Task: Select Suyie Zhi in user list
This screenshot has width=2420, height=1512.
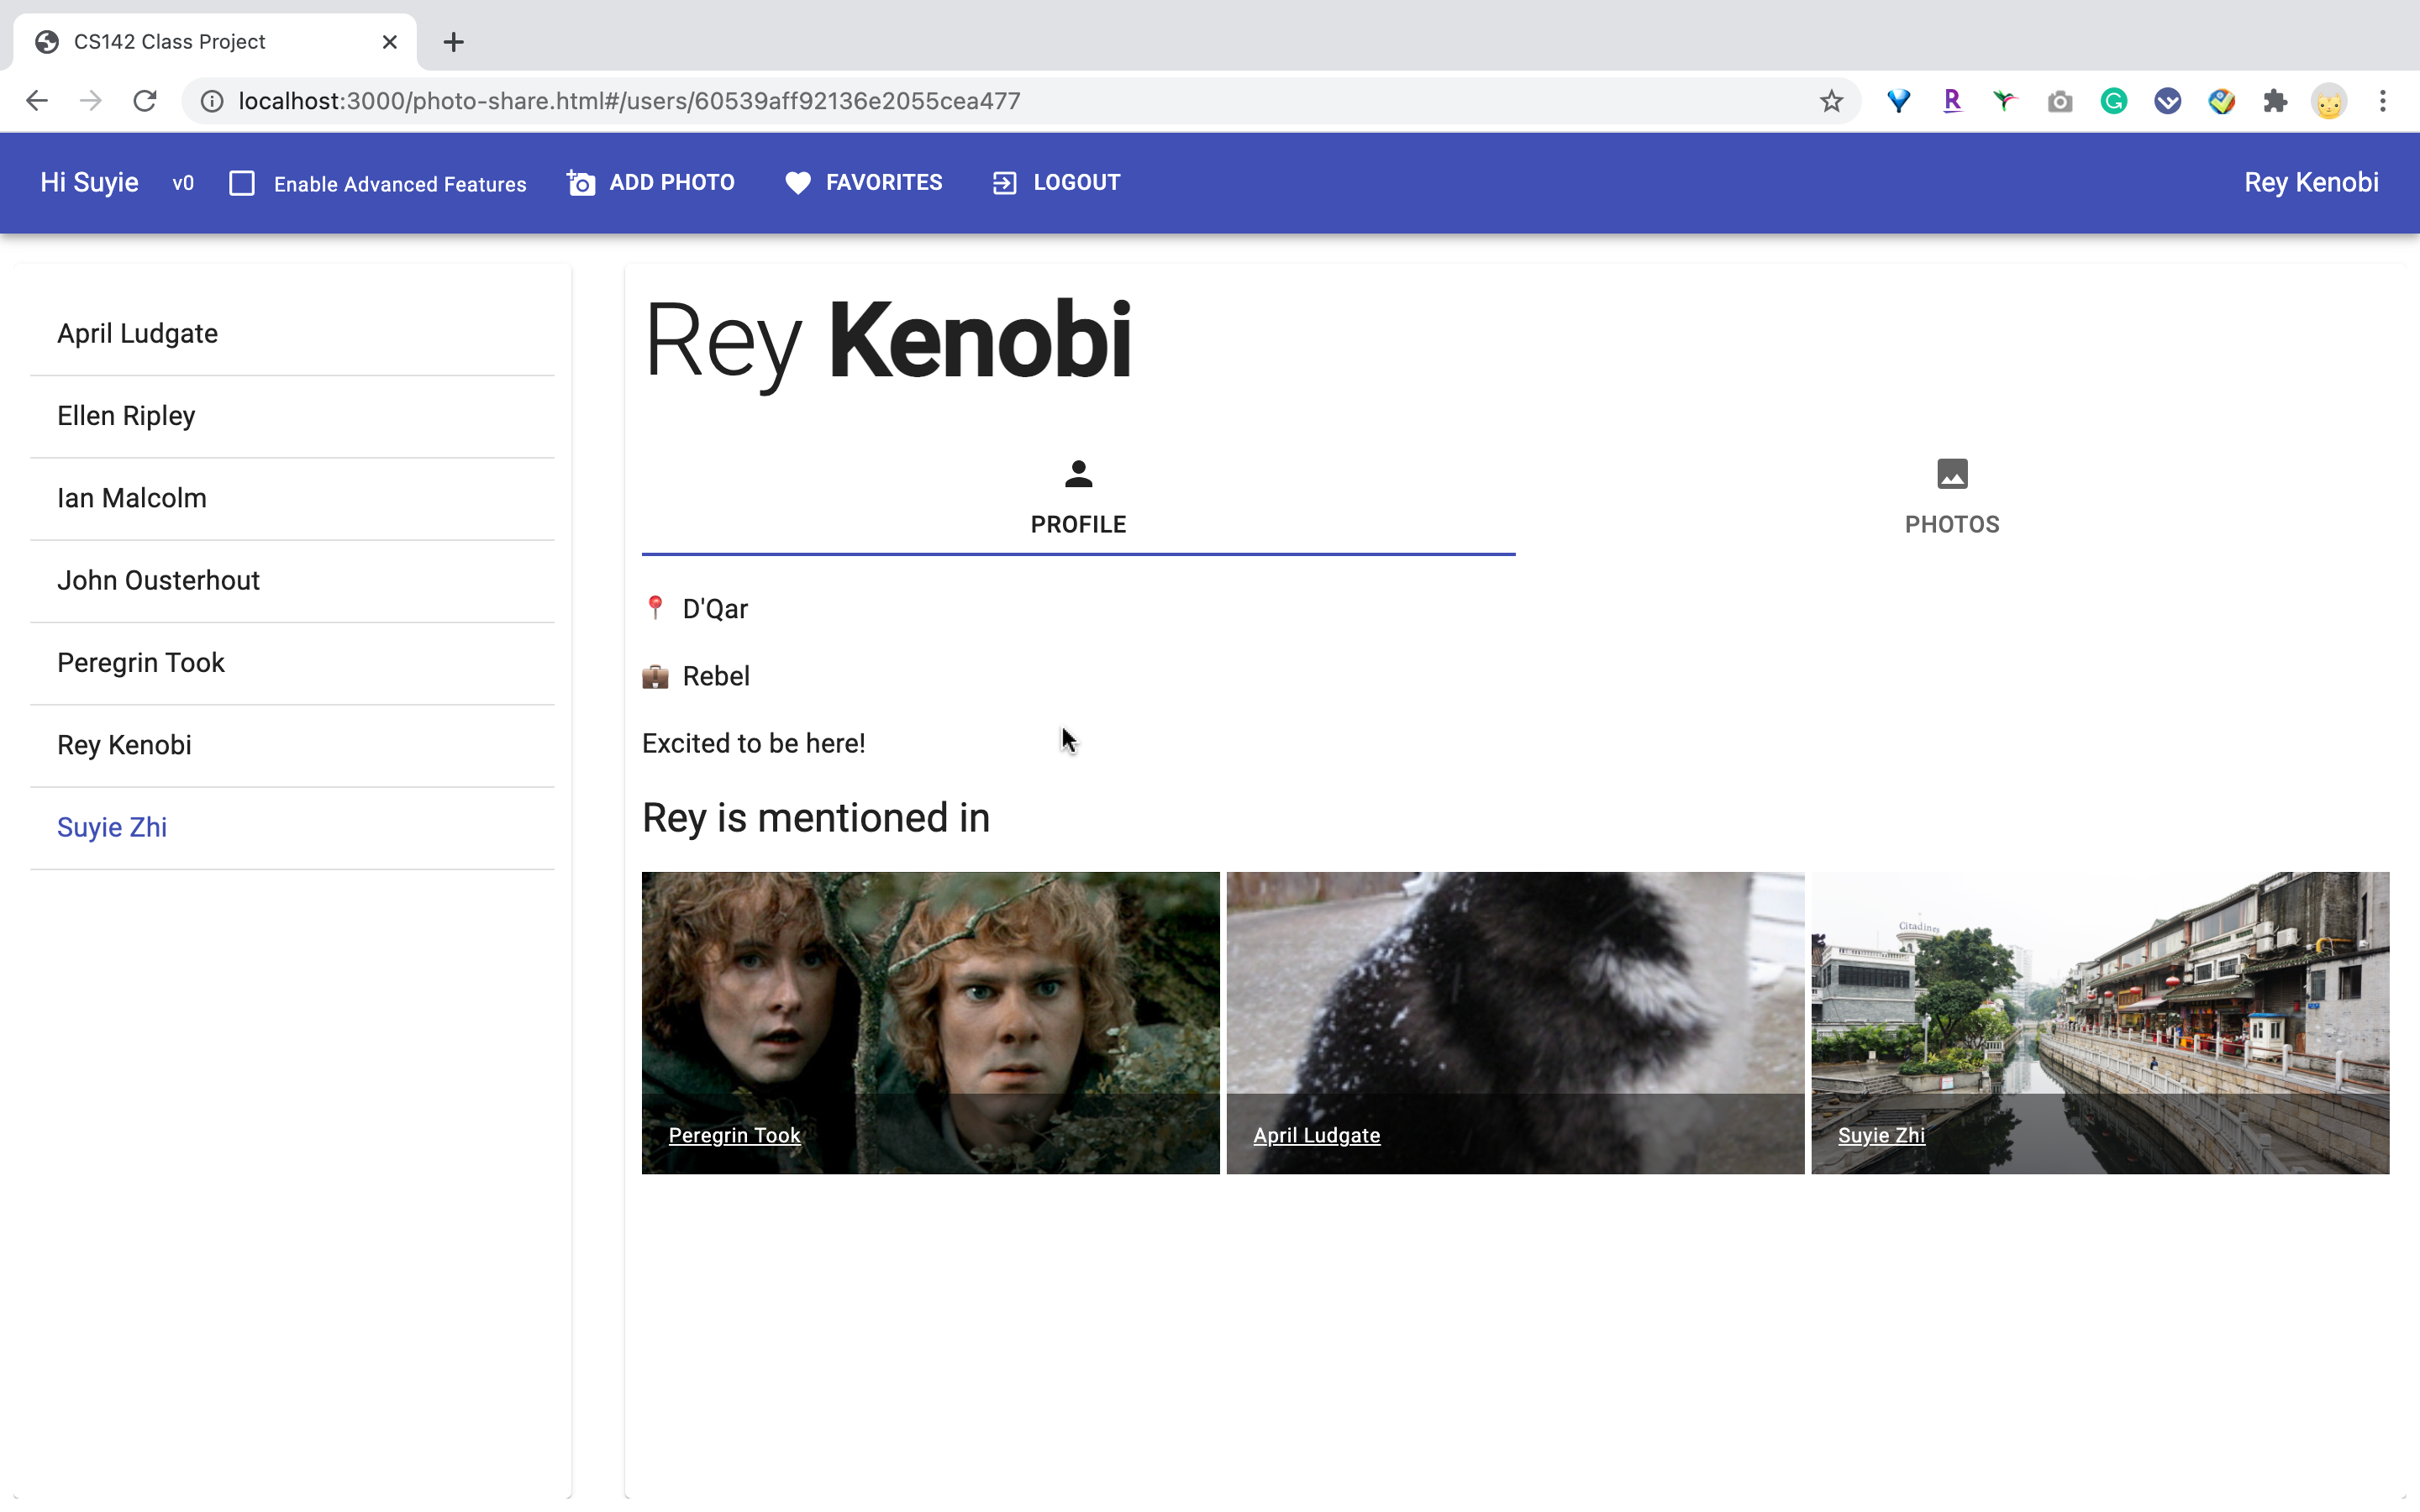Action: click(x=292, y=828)
